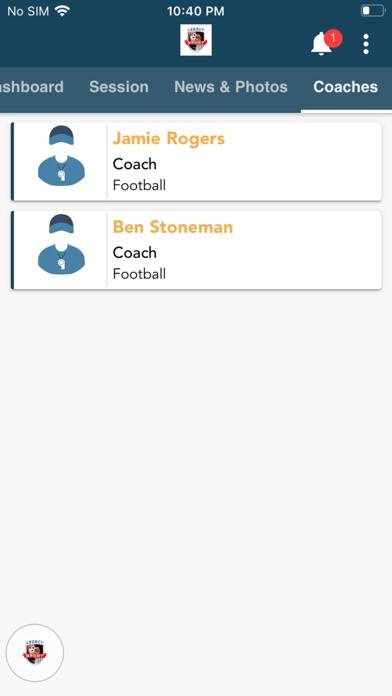Tap the battery indicator in status bar
The width and height of the screenshot is (392, 696).
coord(372,11)
